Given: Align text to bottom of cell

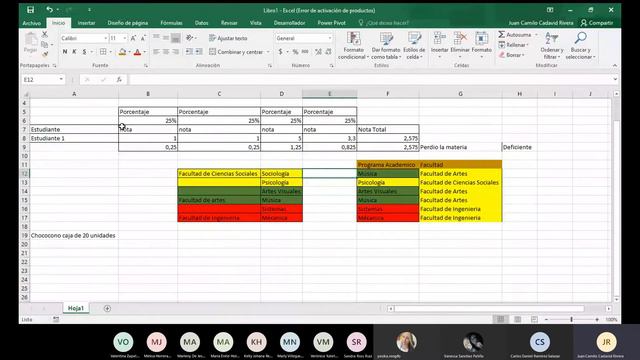Looking at the screenshot, I should [x=176, y=38].
